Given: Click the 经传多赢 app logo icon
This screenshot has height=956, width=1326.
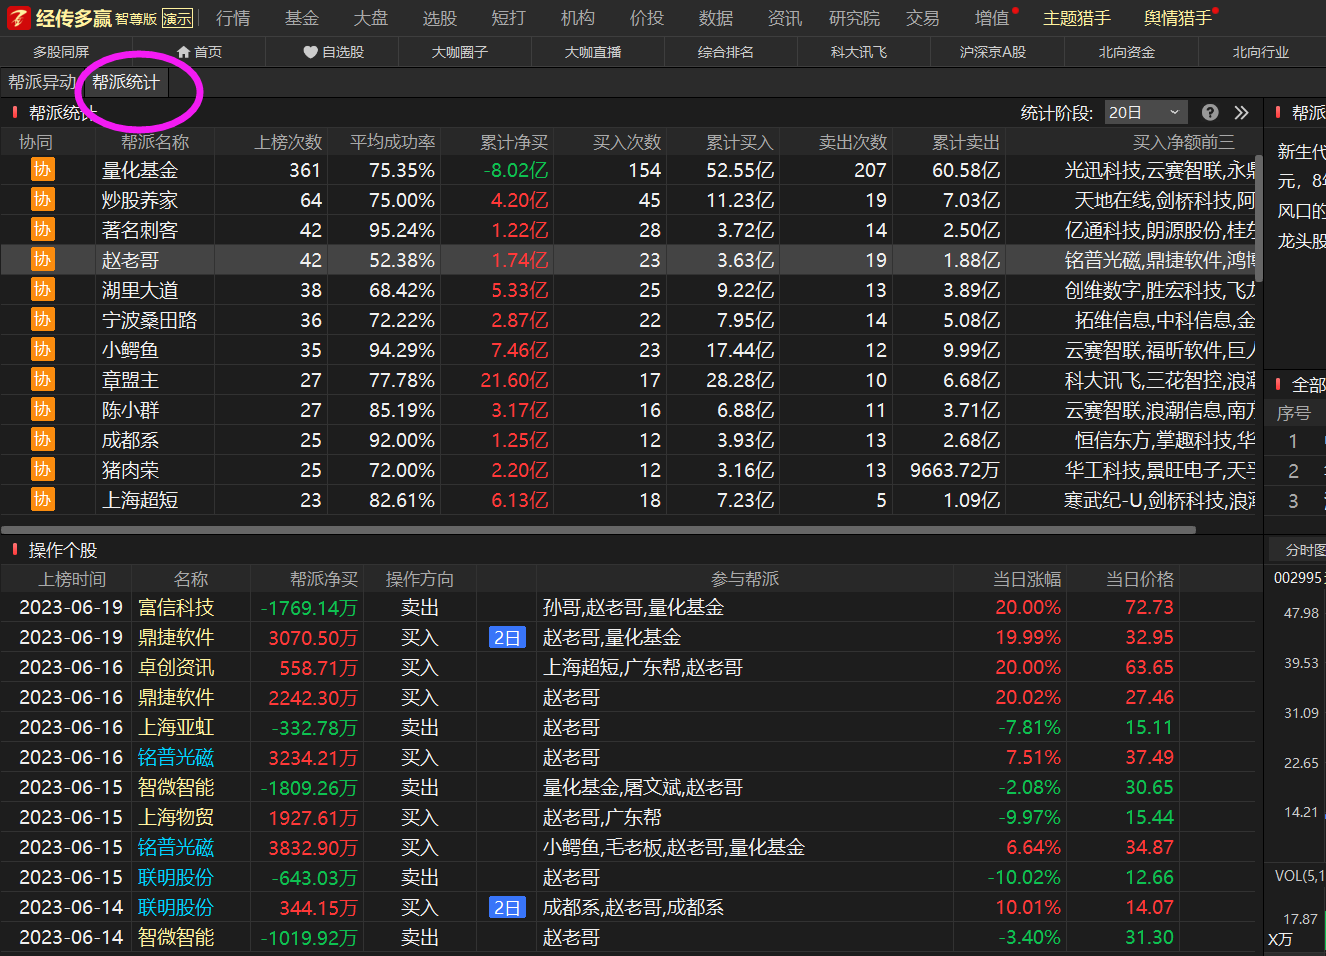Looking at the screenshot, I should tap(19, 18).
